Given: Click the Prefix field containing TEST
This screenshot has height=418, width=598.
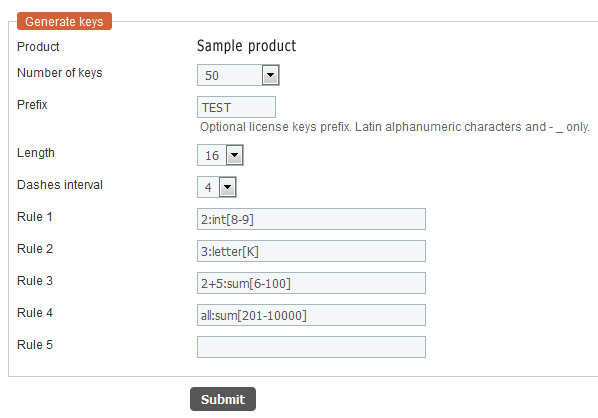Looking at the screenshot, I should click(236, 107).
